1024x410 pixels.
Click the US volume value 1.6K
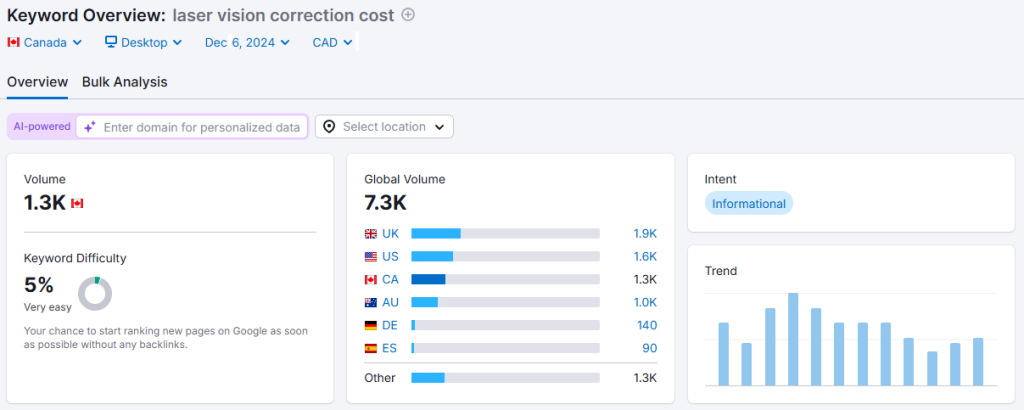click(644, 256)
